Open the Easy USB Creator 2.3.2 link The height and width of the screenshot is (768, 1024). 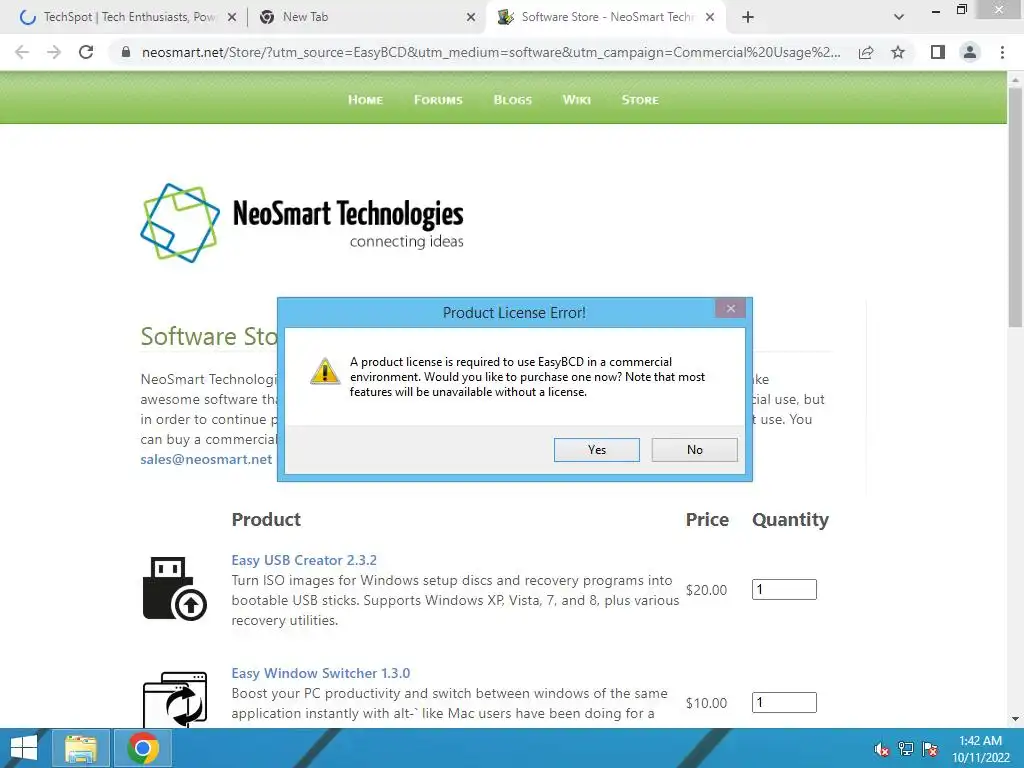coord(304,560)
